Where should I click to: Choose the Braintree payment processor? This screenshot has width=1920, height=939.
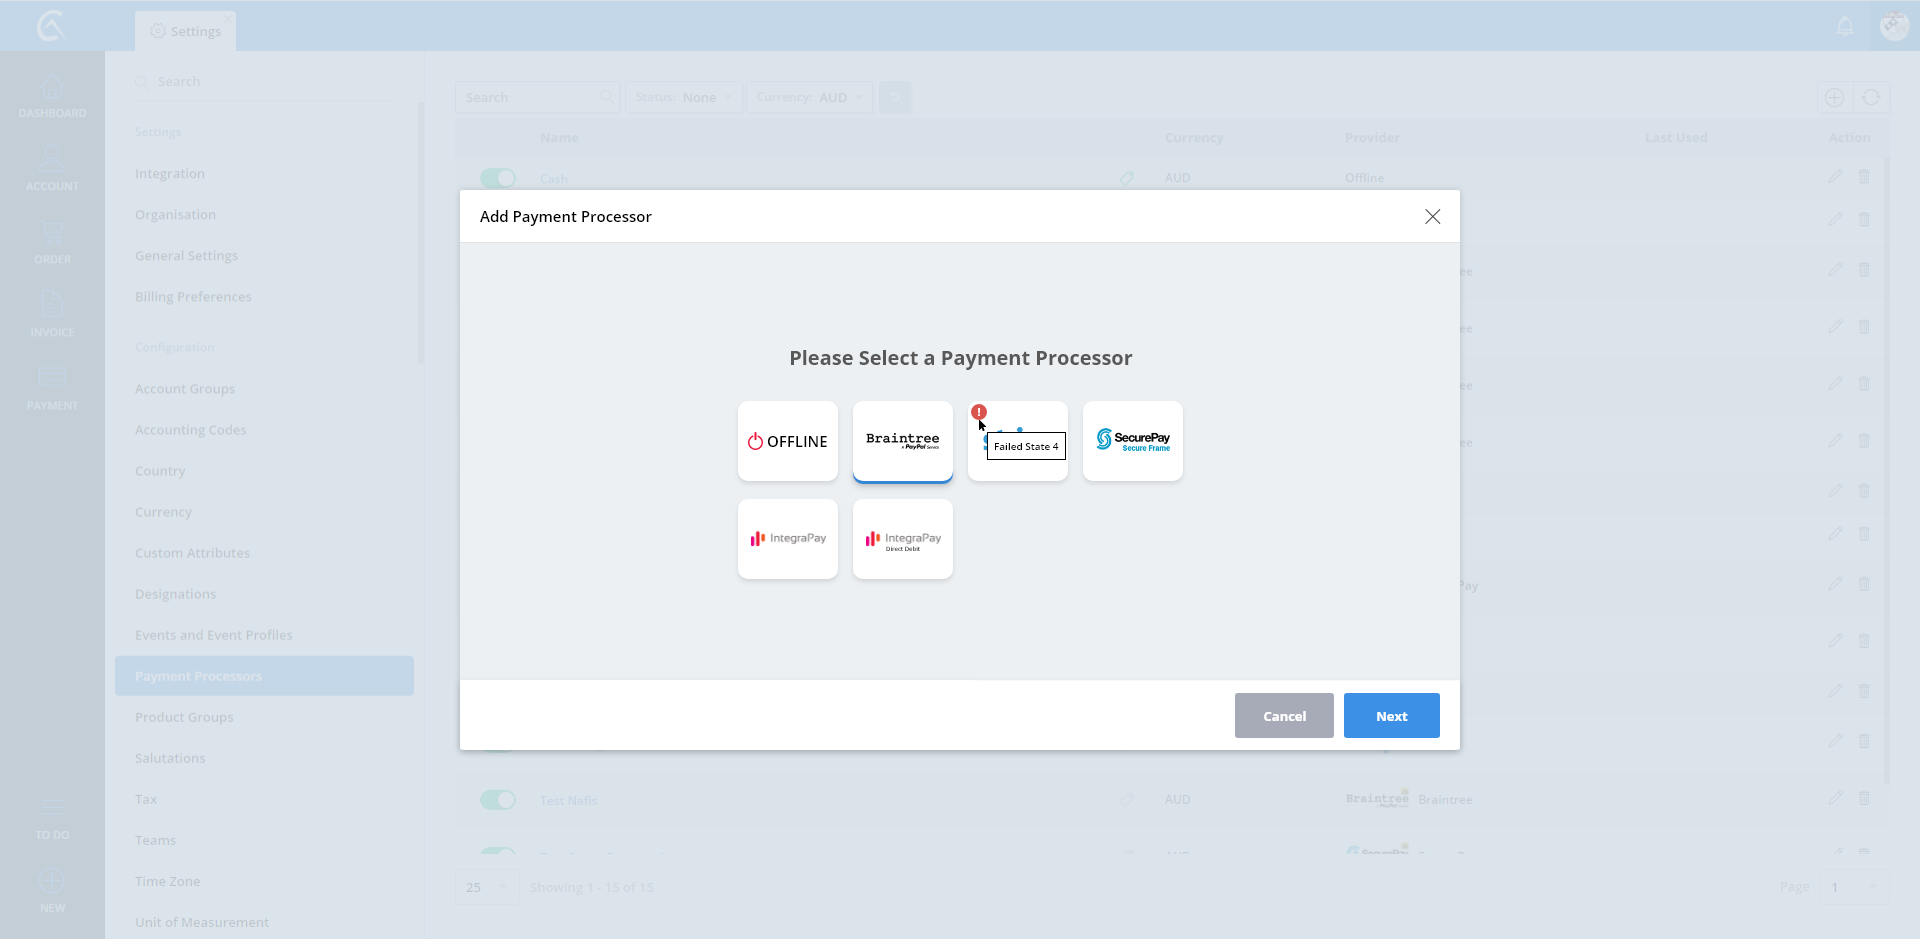tap(902, 441)
